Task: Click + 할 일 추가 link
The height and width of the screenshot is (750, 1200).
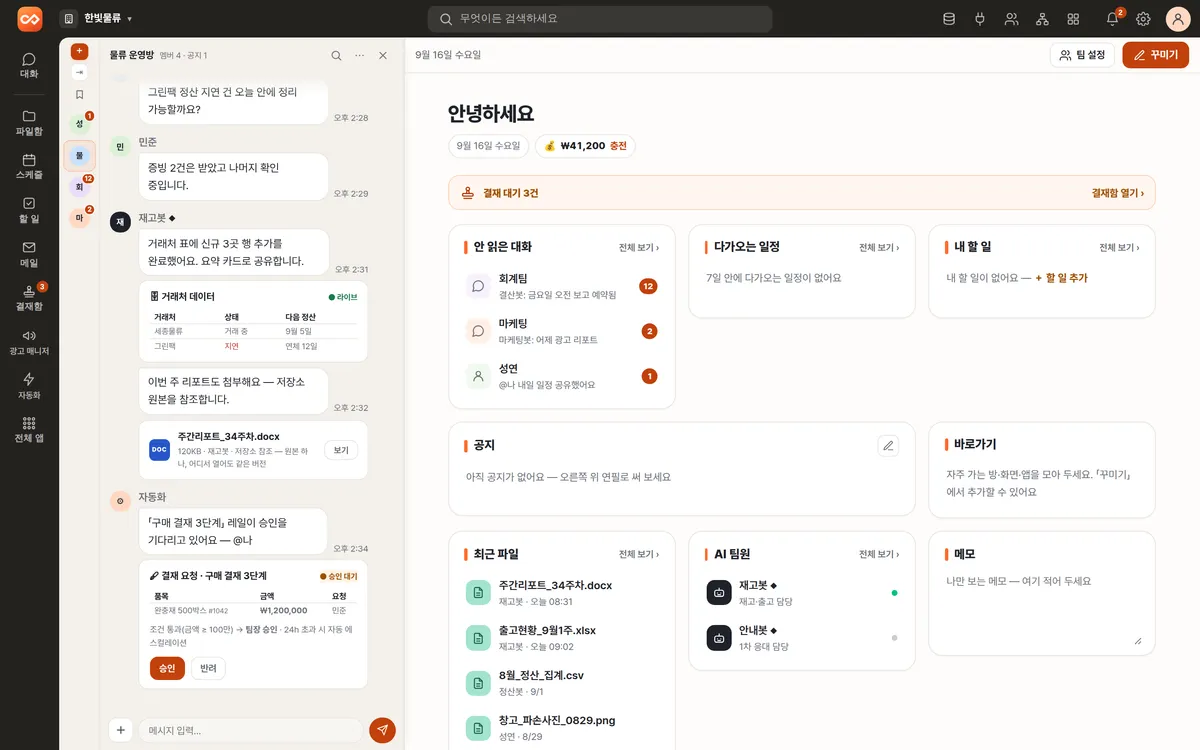Action: pos(1061,278)
